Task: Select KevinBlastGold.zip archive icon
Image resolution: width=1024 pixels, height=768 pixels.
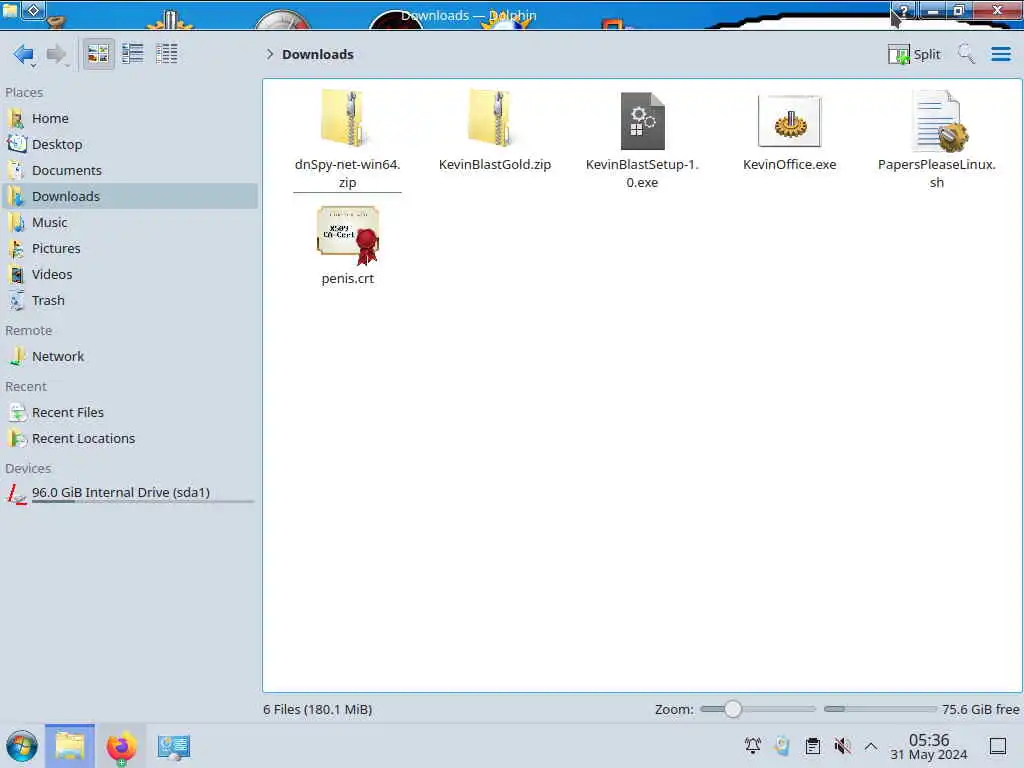Action: pos(494,118)
